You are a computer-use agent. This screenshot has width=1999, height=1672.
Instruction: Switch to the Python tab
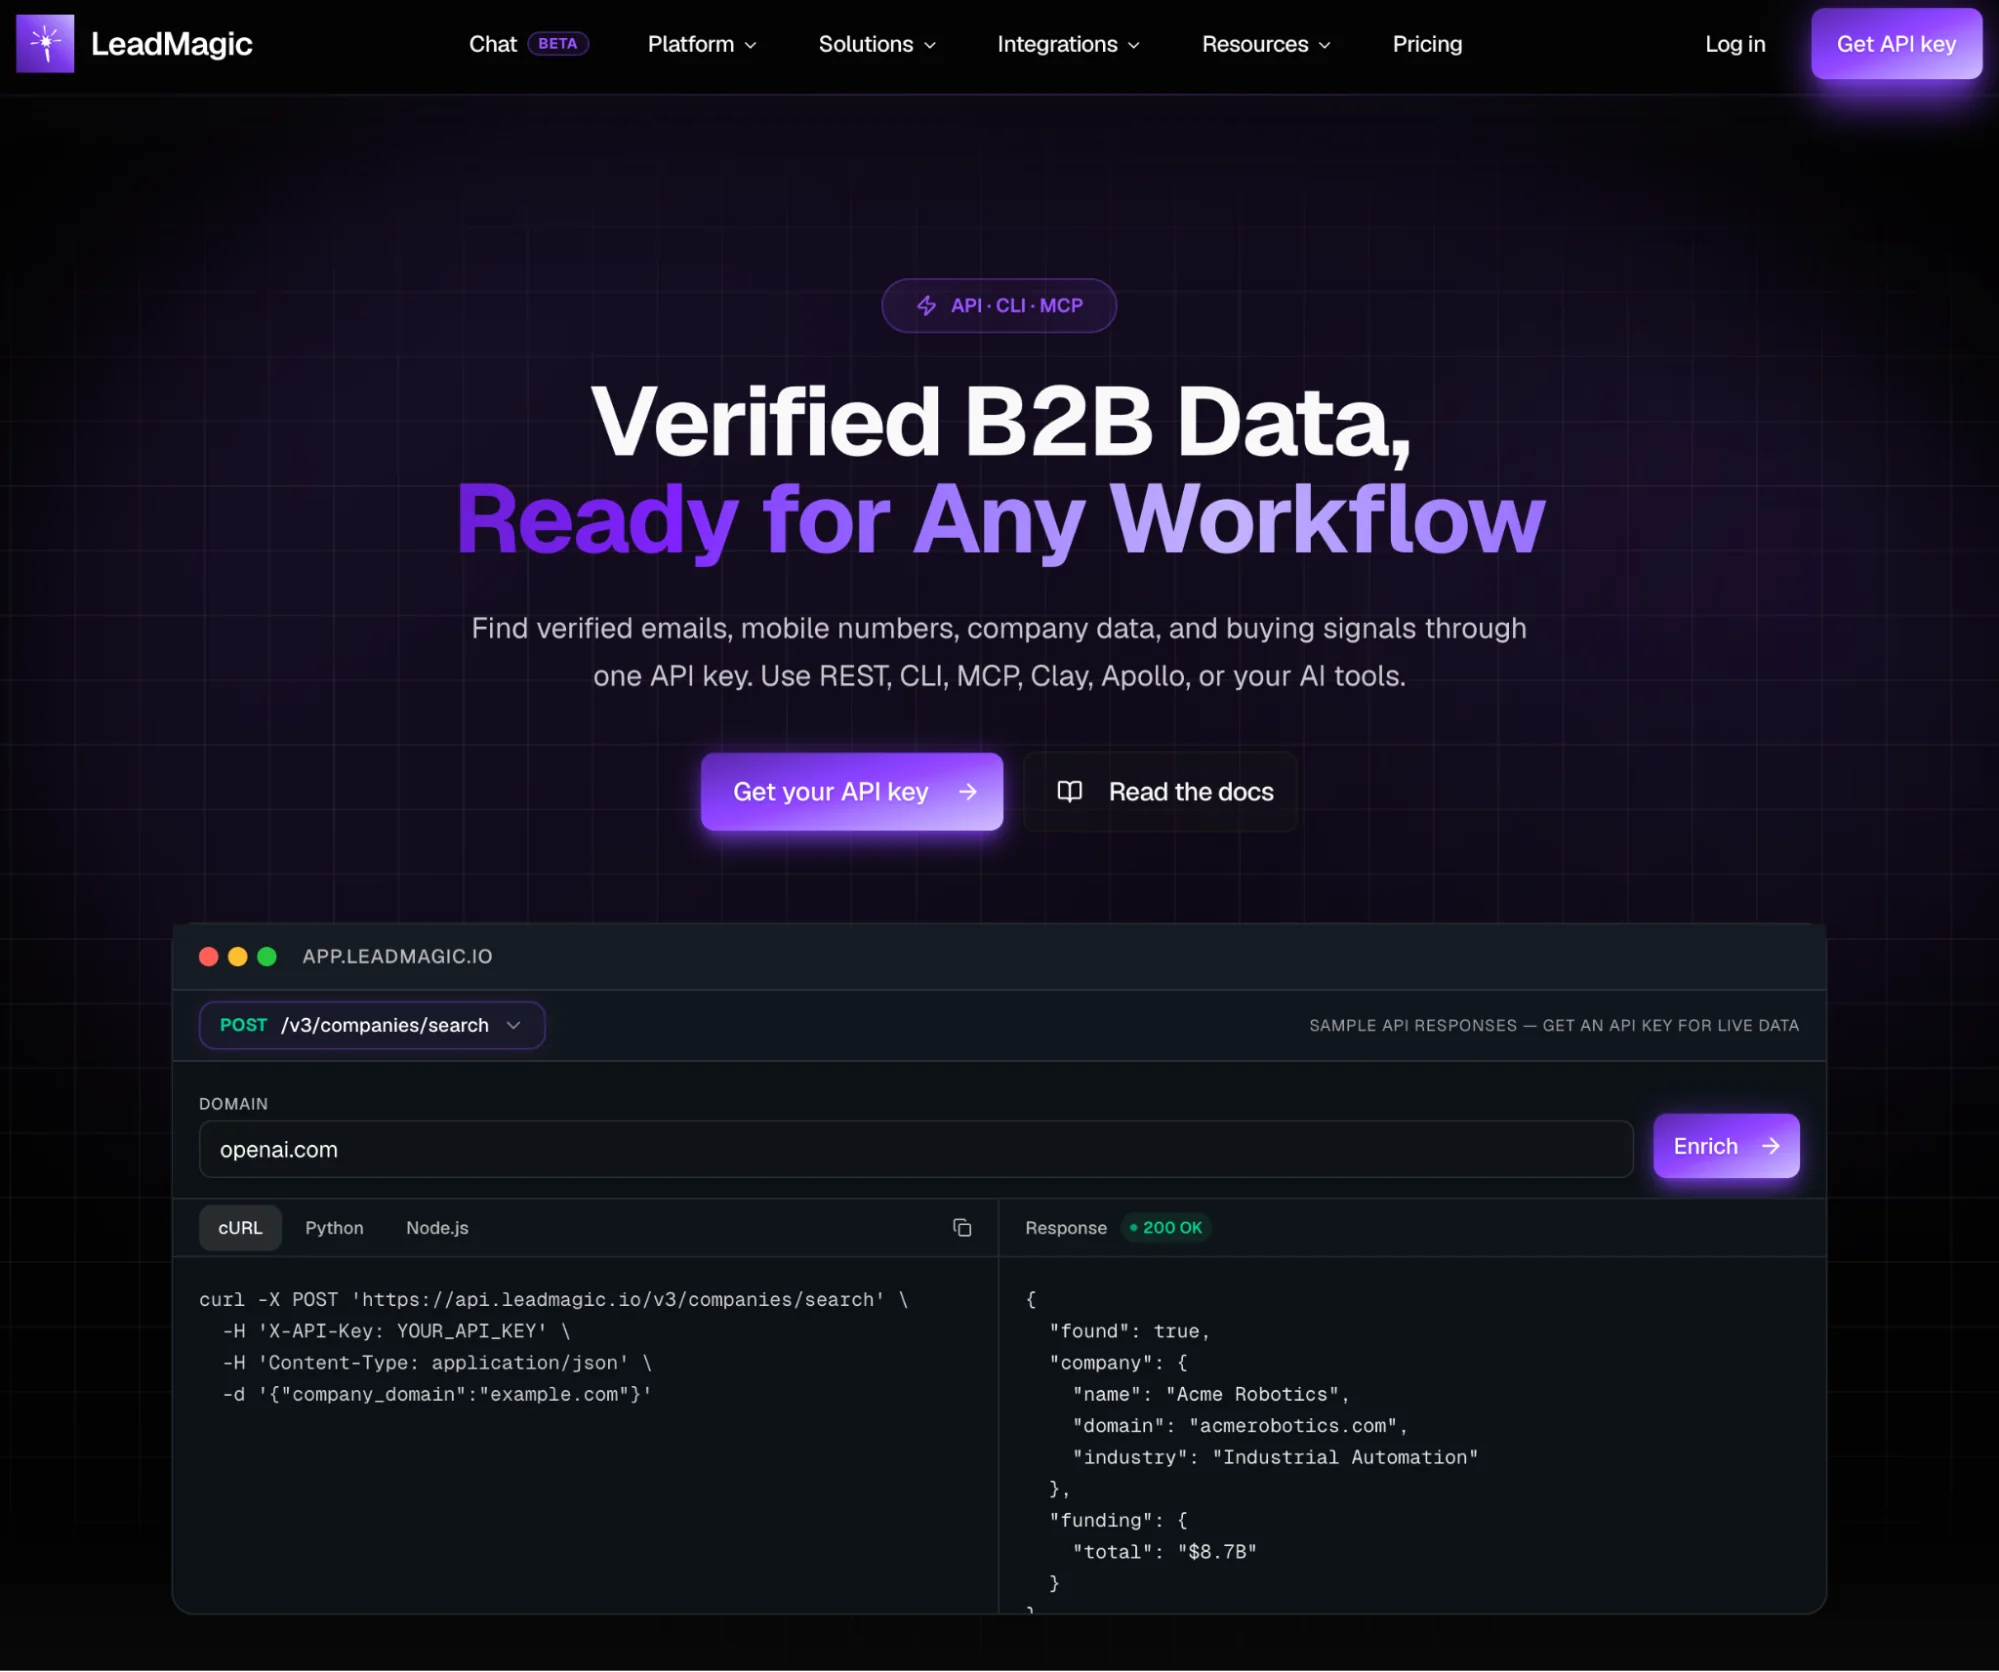(334, 1227)
